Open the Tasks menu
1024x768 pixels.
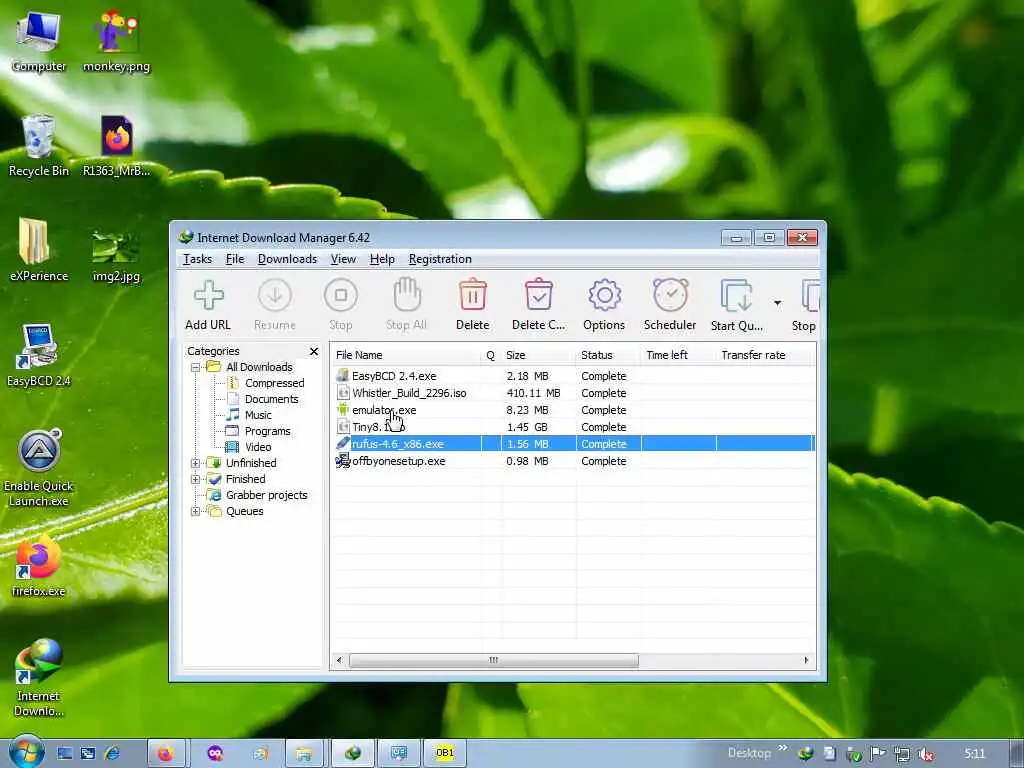[x=197, y=259]
